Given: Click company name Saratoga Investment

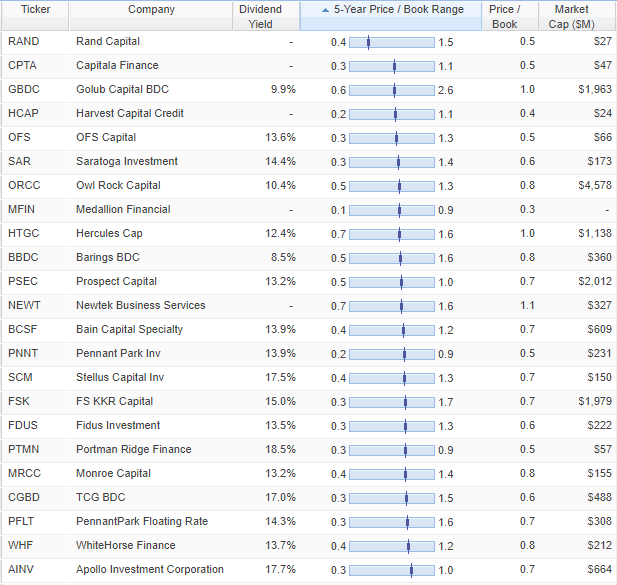Looking at the screenshot, I should click(x=127, y=161).
